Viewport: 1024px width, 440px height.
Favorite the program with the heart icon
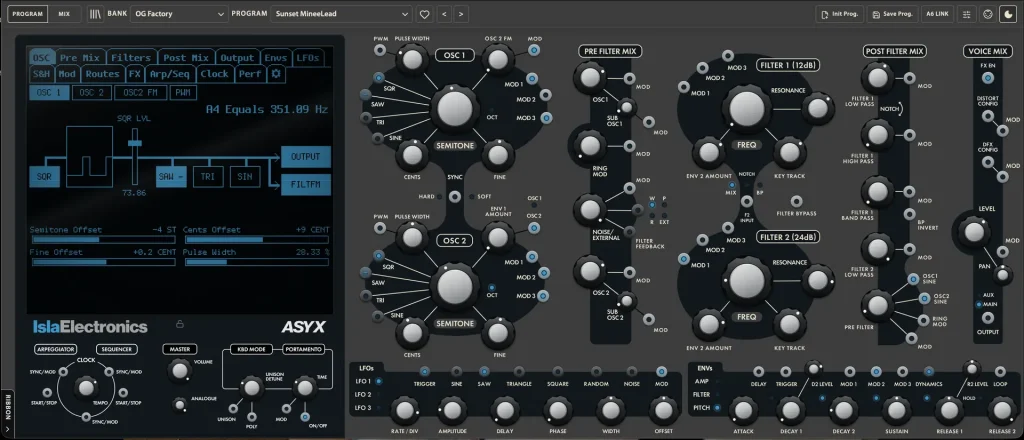coord(424,14)
